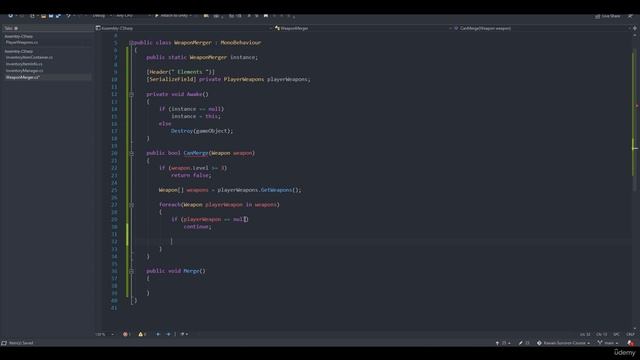Image resolution: width=640 pixels, height=360 pixels.
Task: Click the main branch selector in status bar
Action: pos(608,343)
